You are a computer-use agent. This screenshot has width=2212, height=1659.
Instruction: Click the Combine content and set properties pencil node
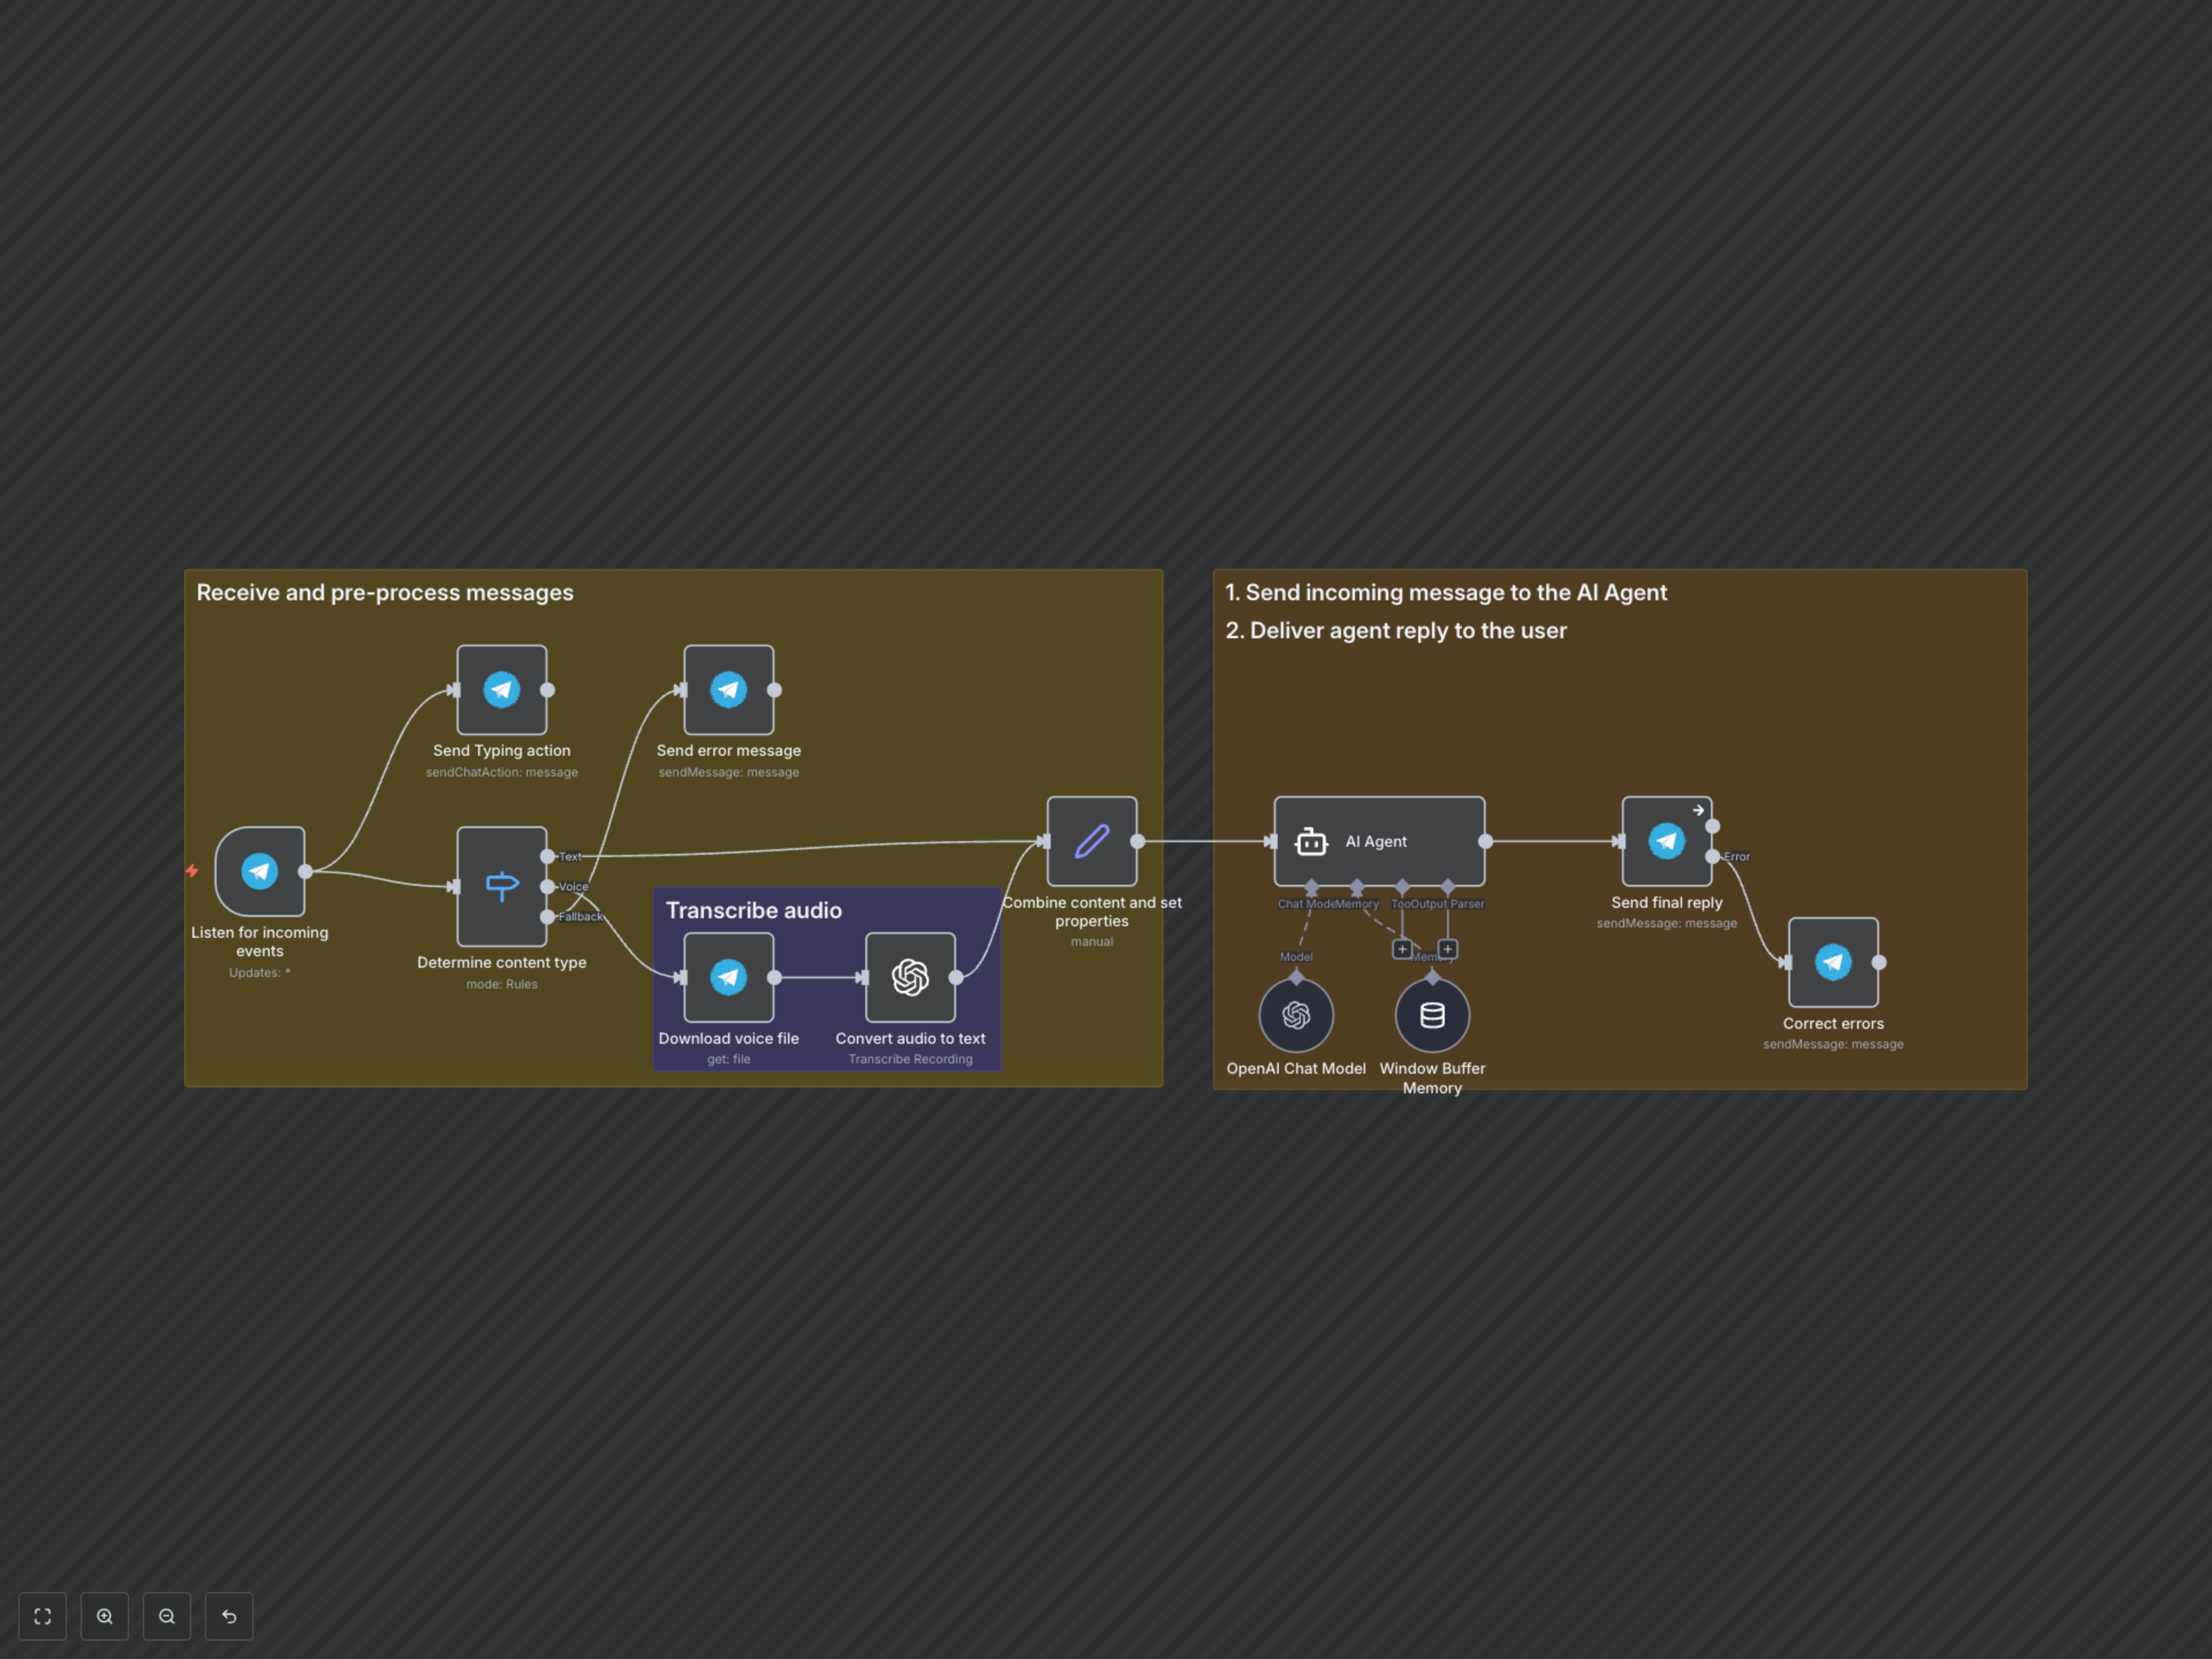tap(1092, 841)
